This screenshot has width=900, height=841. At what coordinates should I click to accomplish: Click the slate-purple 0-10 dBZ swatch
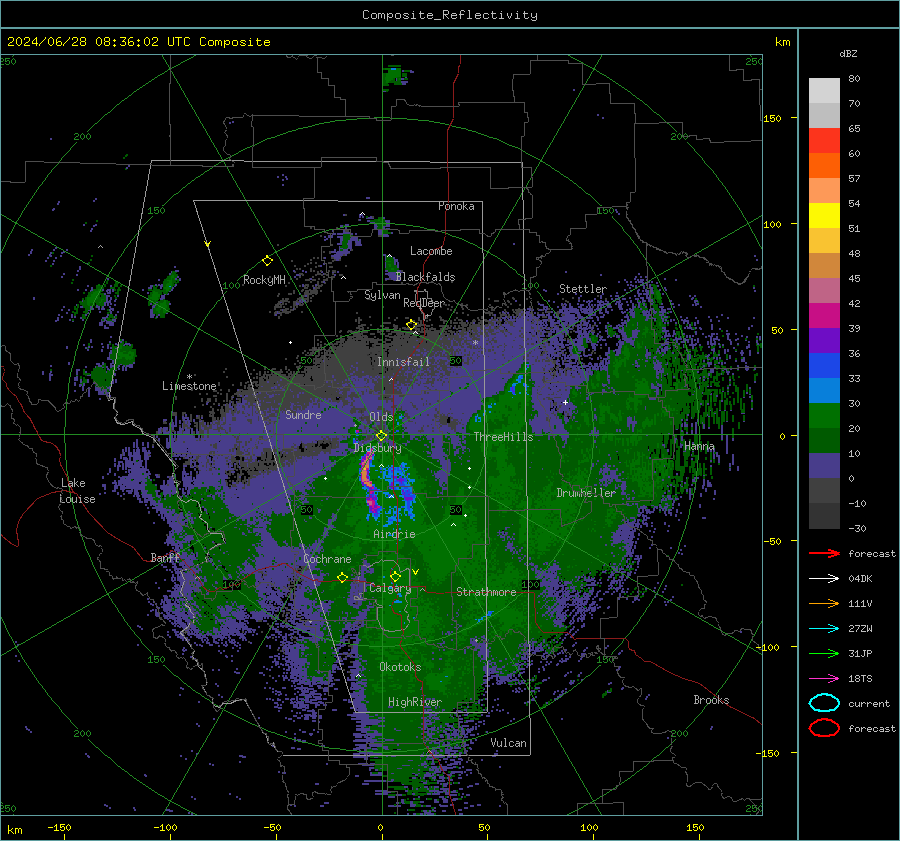click(x=824, y=466)
